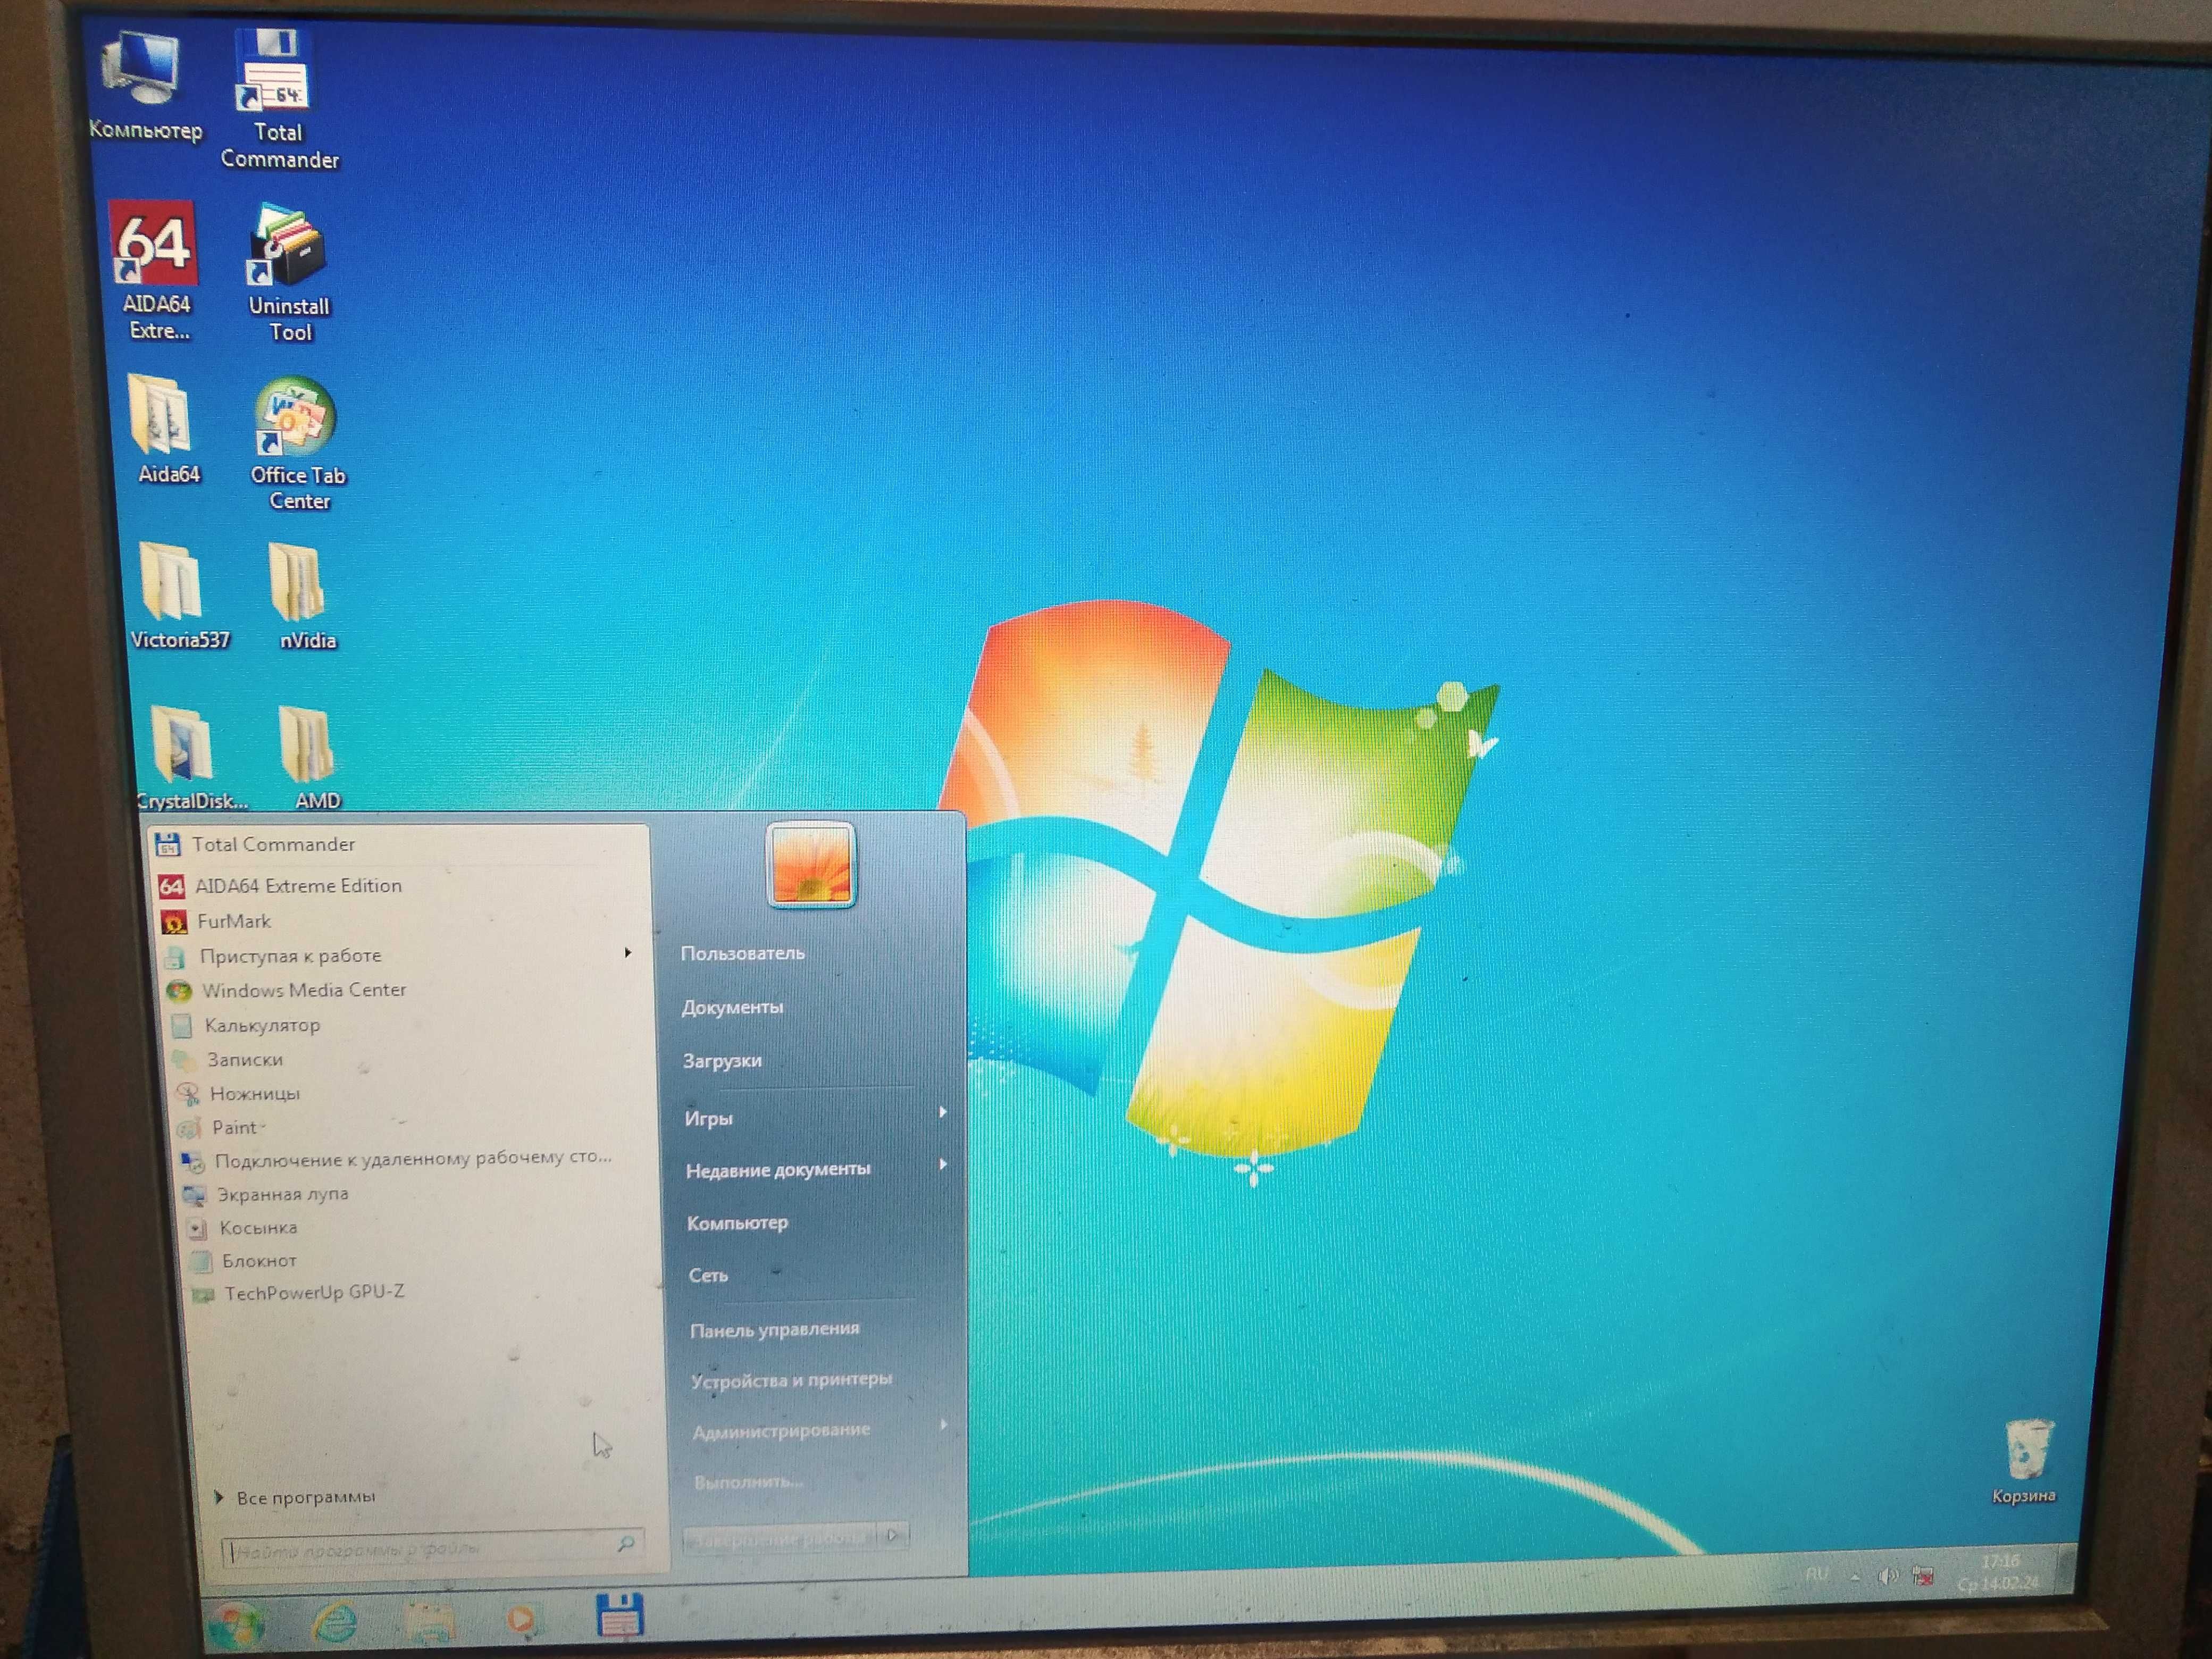Expand the Игры submenu arrow
This screenshot has width=2212, height=1659.
(x=942, y=1112)
